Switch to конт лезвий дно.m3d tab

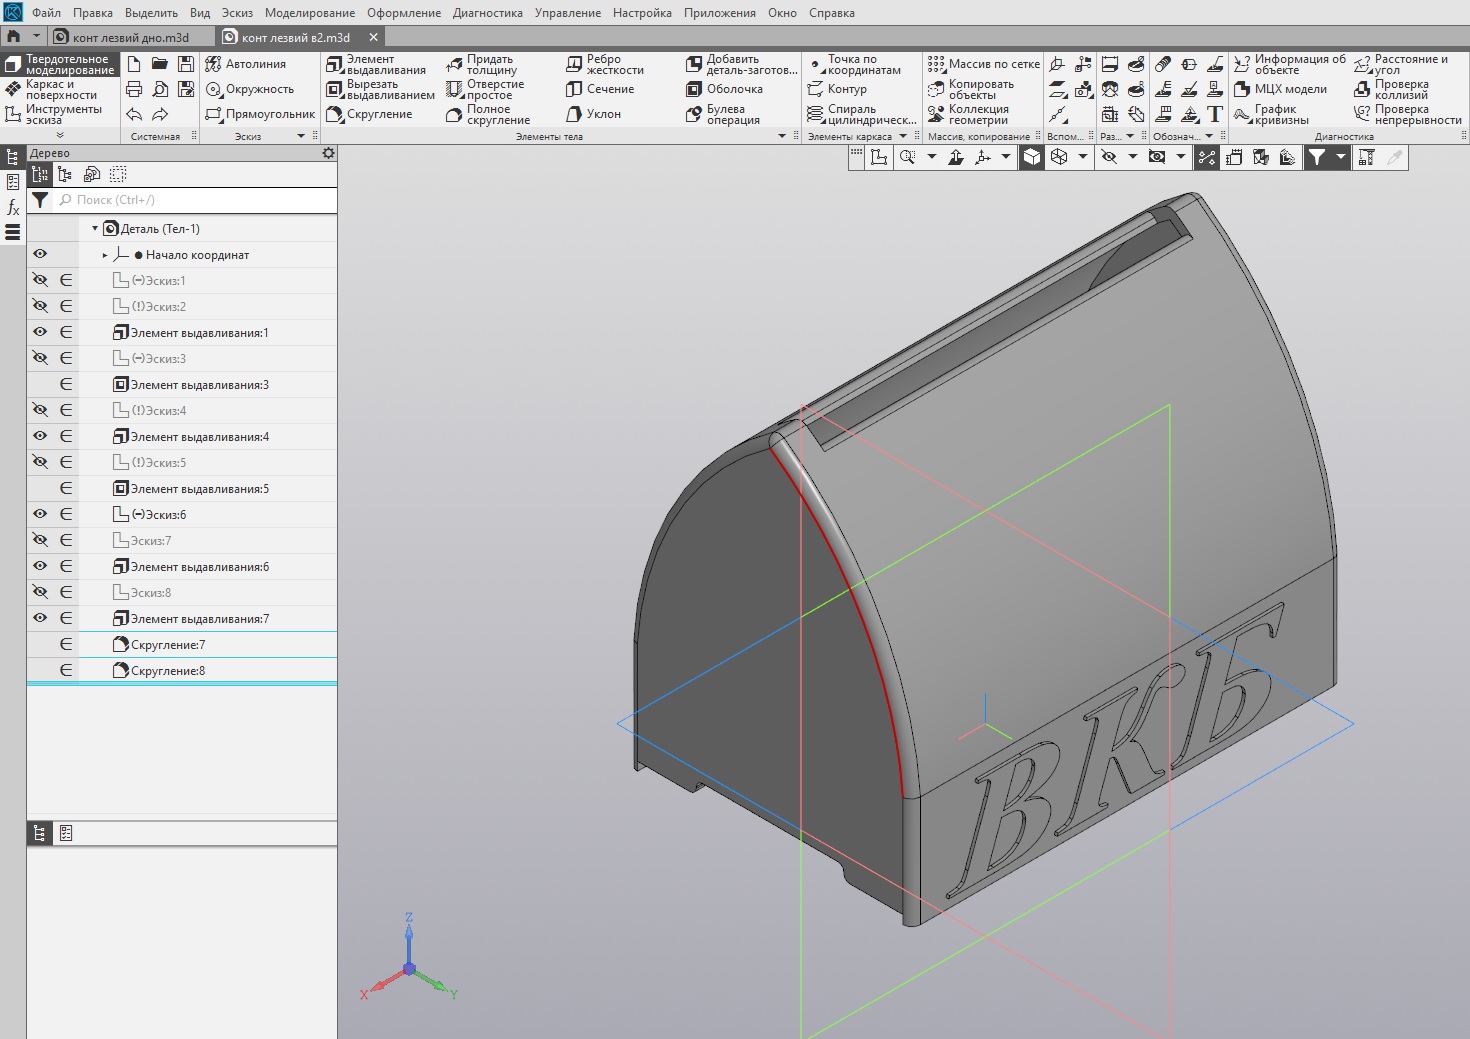point(131,37)
